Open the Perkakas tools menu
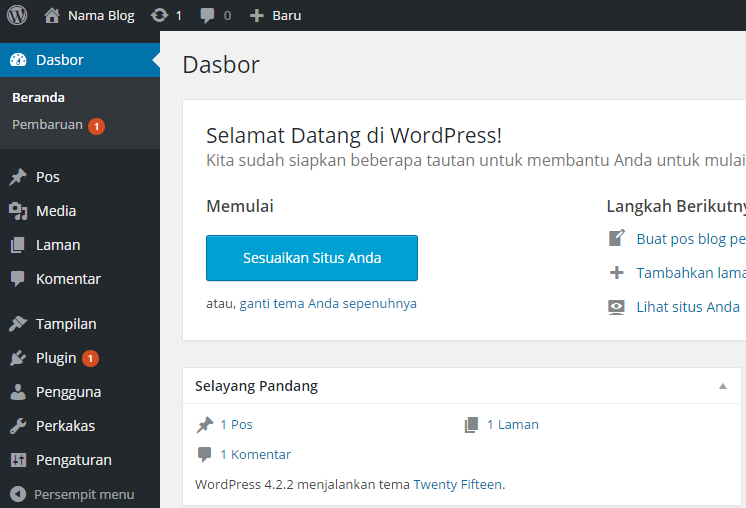Viewport: 746px width, 508px height. tap(66, 426)
